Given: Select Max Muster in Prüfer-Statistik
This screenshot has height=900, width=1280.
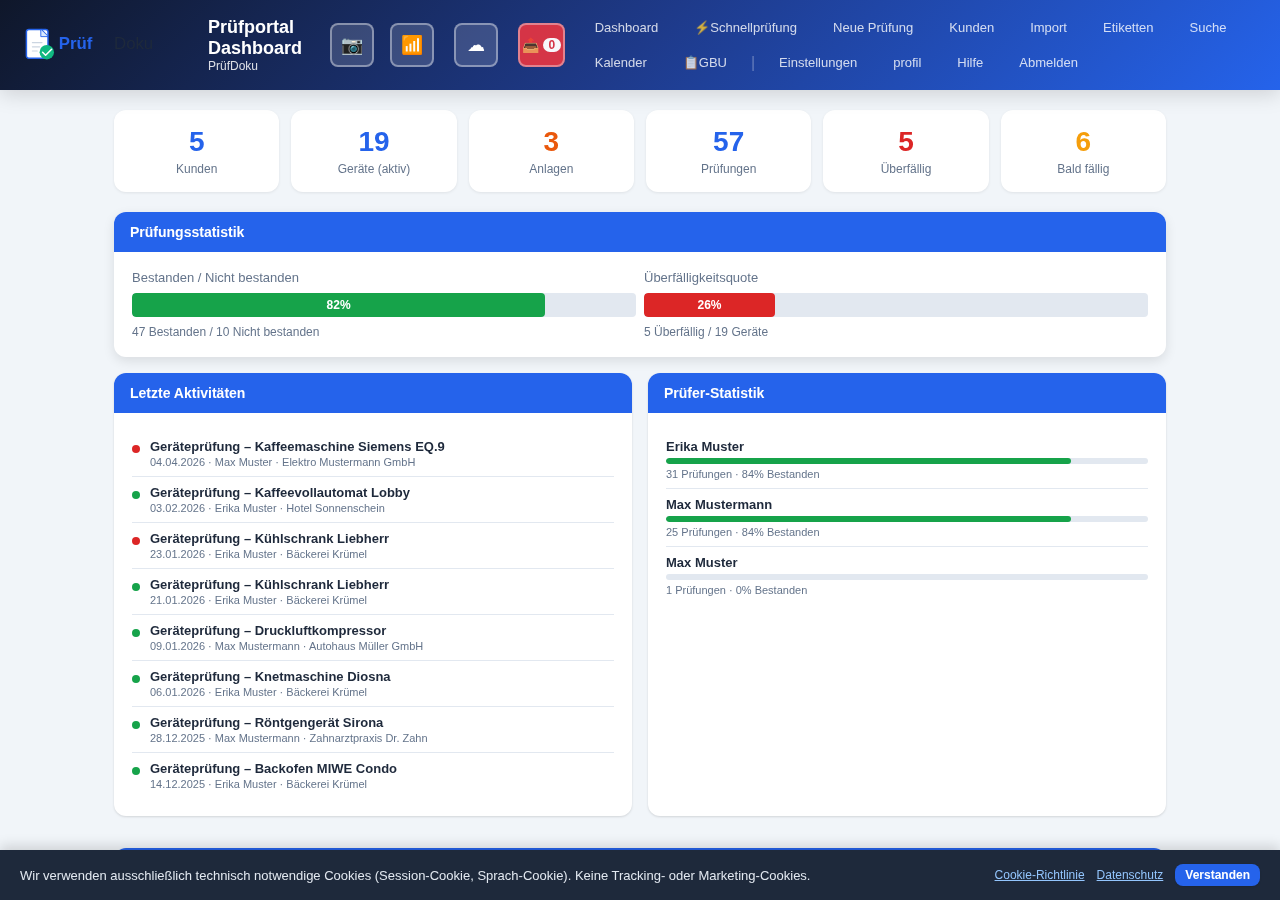Looking at the screenshot, I should coord(702,563).
